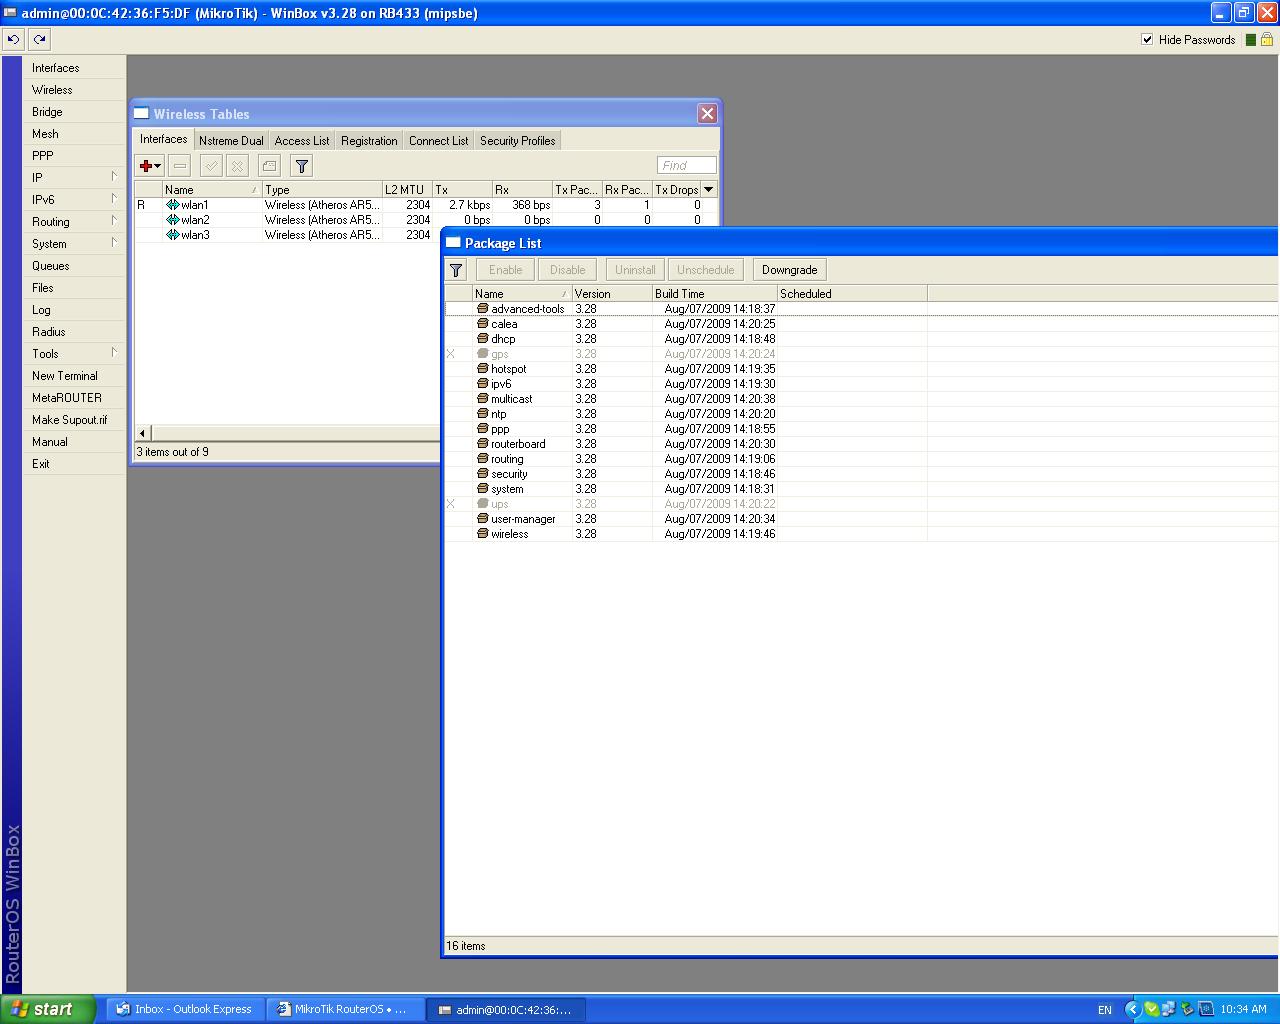The width and height of the screenshot is (1280, 1024).
Task: Show hidden system tray icons
Action: (1131, 1009)
